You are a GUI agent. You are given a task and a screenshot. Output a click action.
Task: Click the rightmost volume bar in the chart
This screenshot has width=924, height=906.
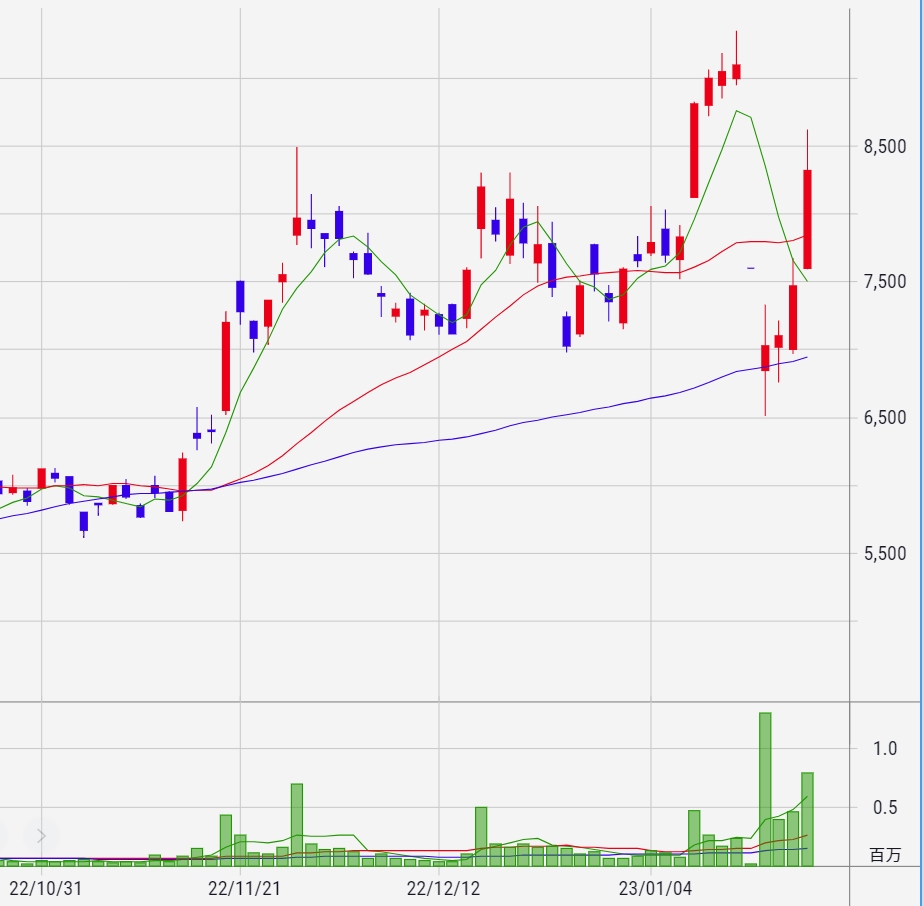(807, 819)
